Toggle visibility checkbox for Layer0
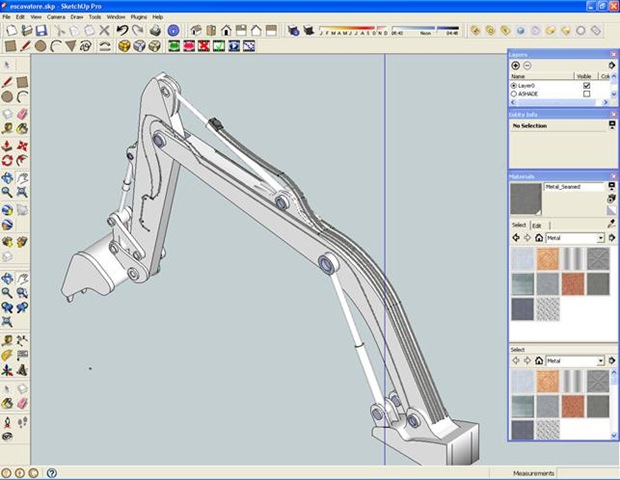Image resolution: width=620 pixels, height=480 pixels. pos(586,86)
